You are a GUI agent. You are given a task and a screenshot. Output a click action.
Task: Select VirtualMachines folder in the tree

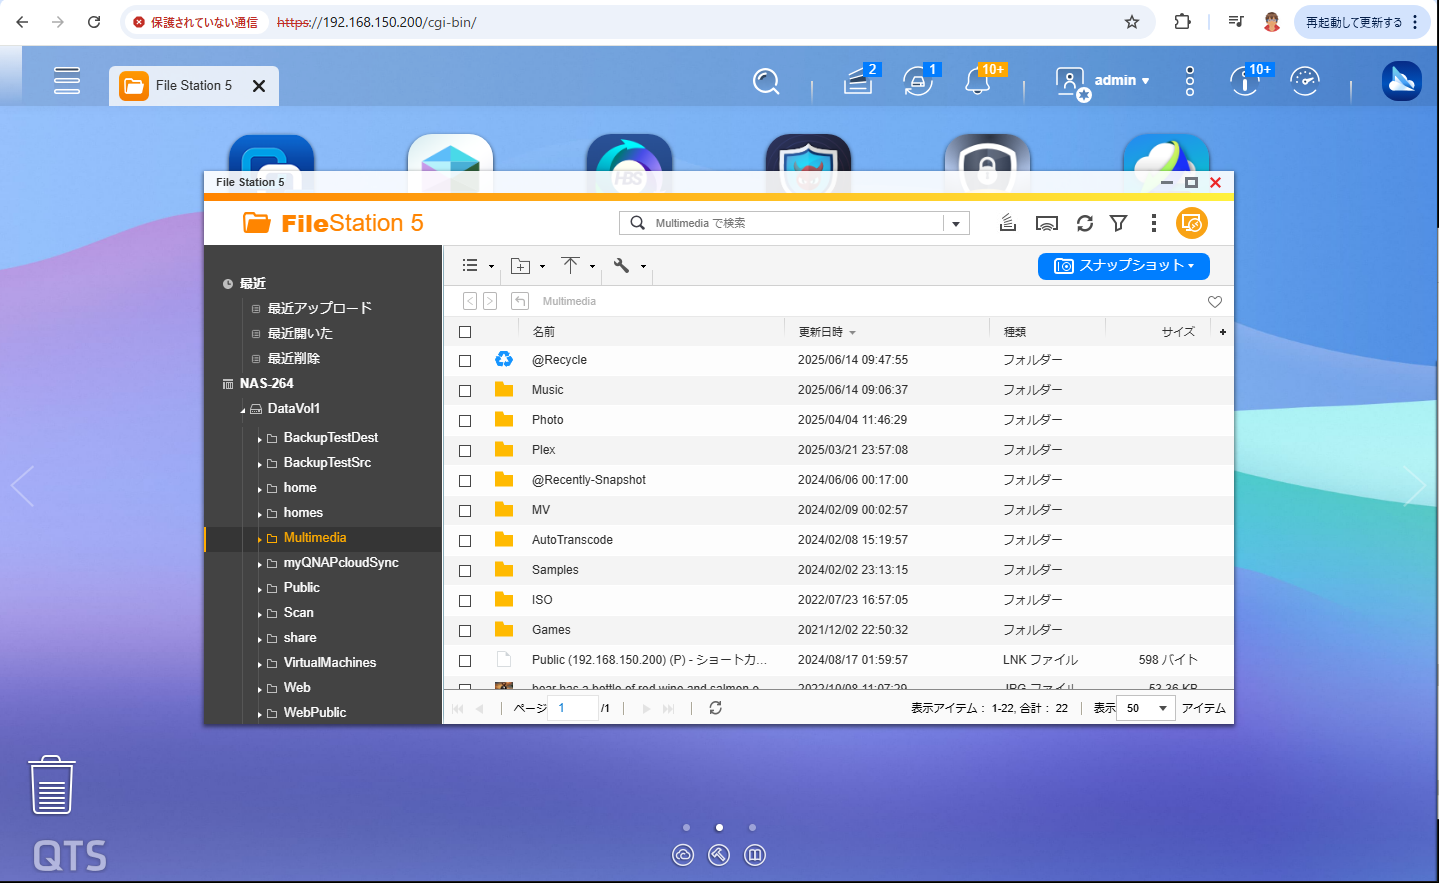[x=330, y=663]
